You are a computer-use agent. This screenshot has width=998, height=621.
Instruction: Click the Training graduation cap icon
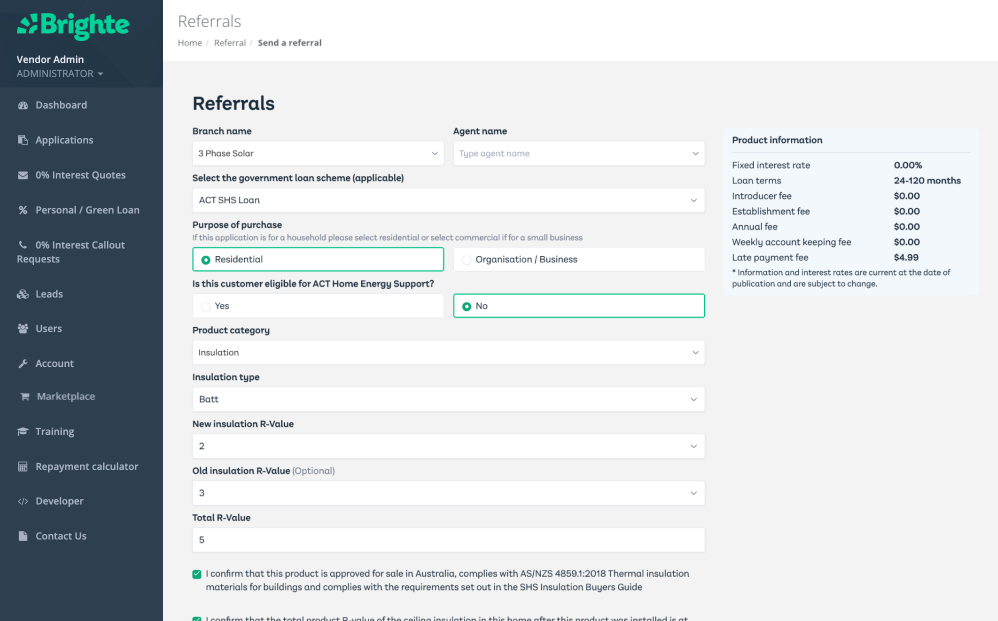click(x=23, y=432)
